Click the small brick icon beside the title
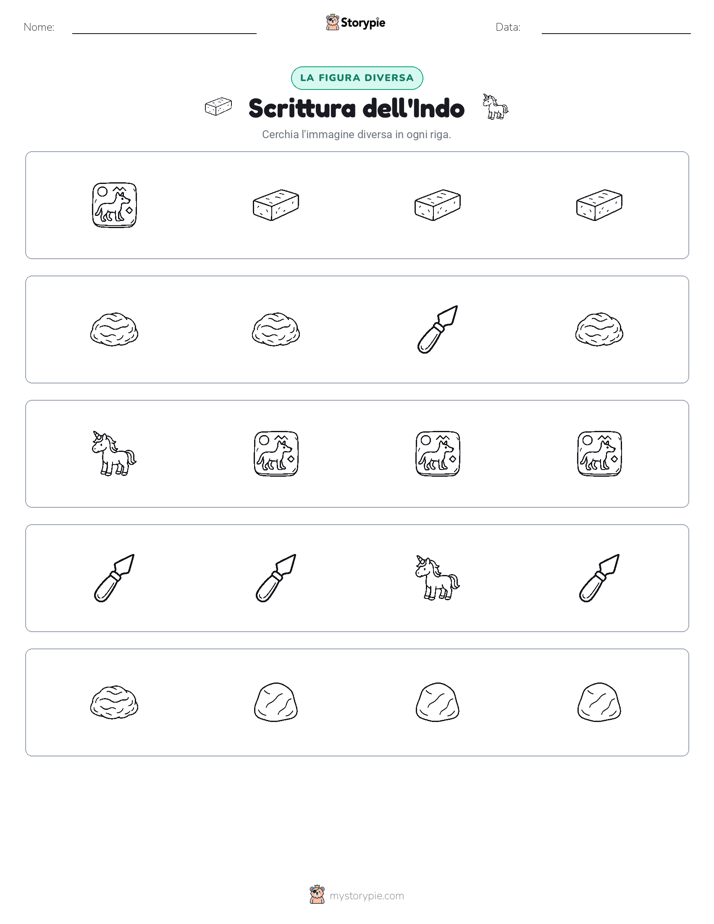 pos(219,107)
